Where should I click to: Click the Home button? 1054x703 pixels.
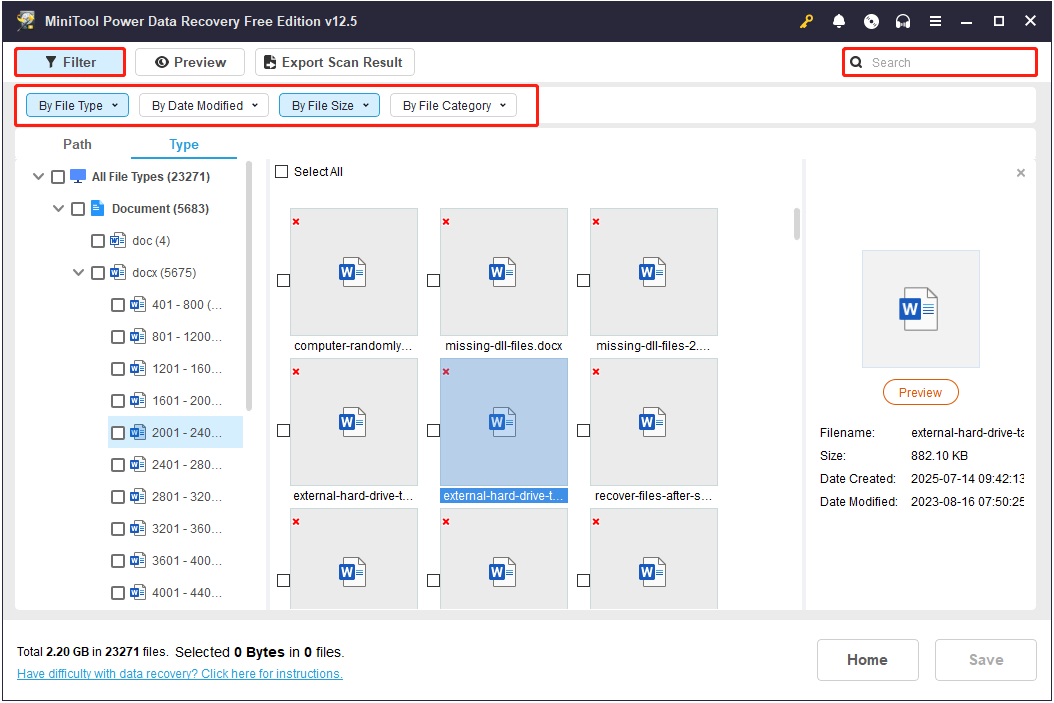pos(867,660)
